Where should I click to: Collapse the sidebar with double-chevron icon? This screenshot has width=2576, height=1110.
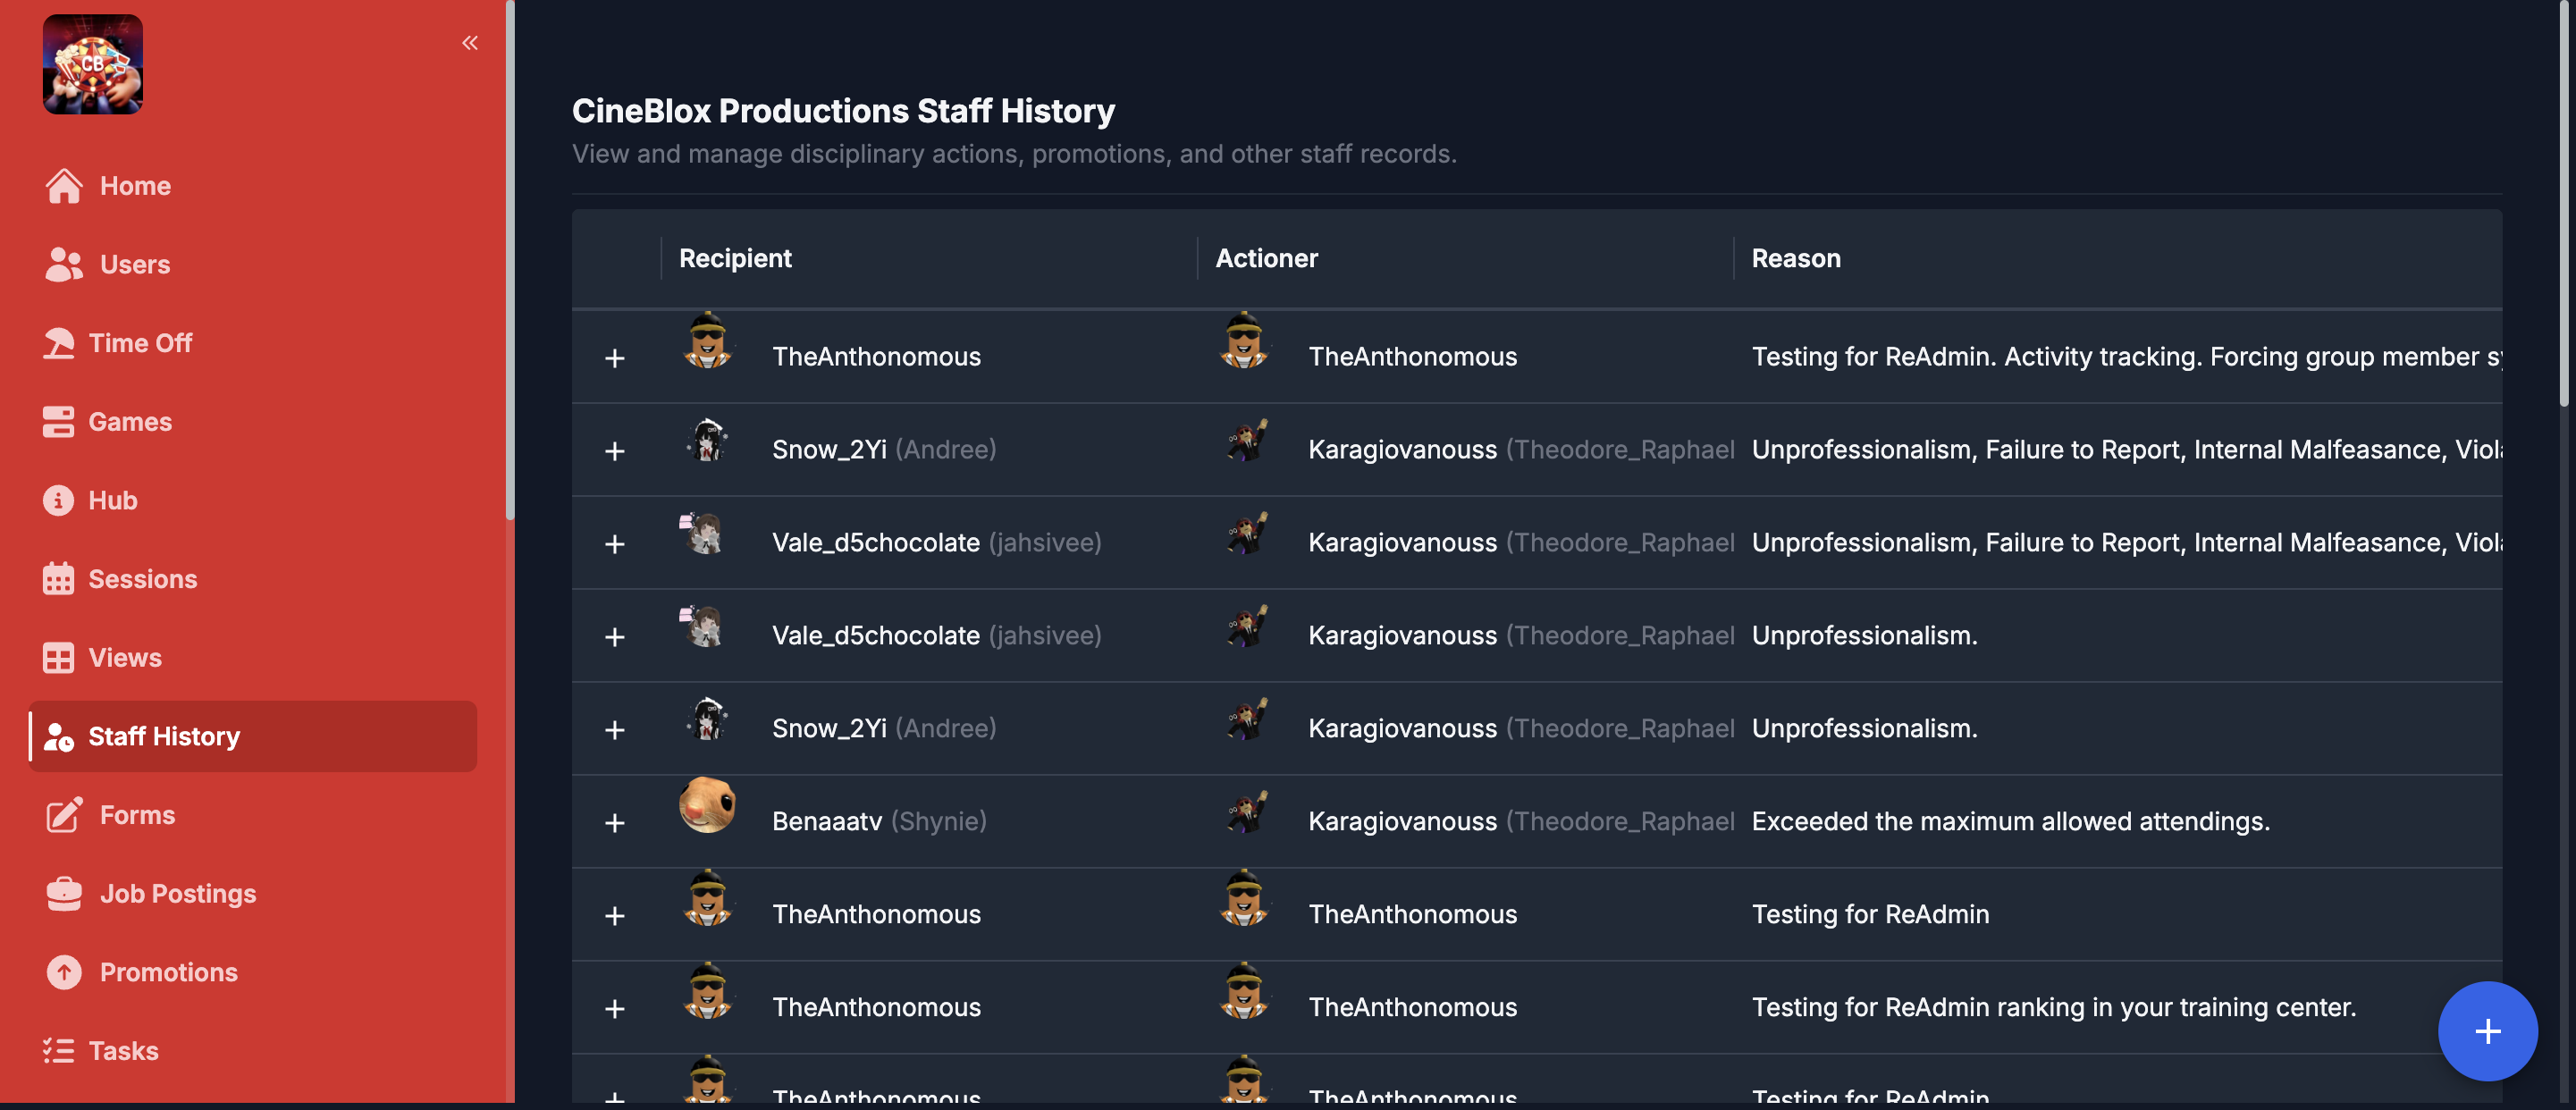[470, 42]
